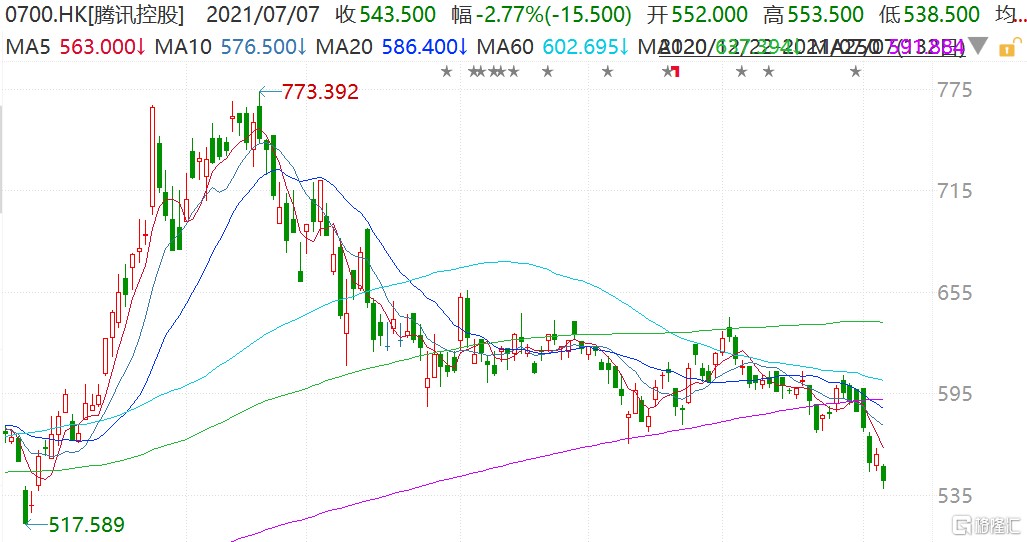1027x542 pixels.
Task: Click the stock name 0700.HK[腾讯控股]
Action: click(x=95, y=14)
